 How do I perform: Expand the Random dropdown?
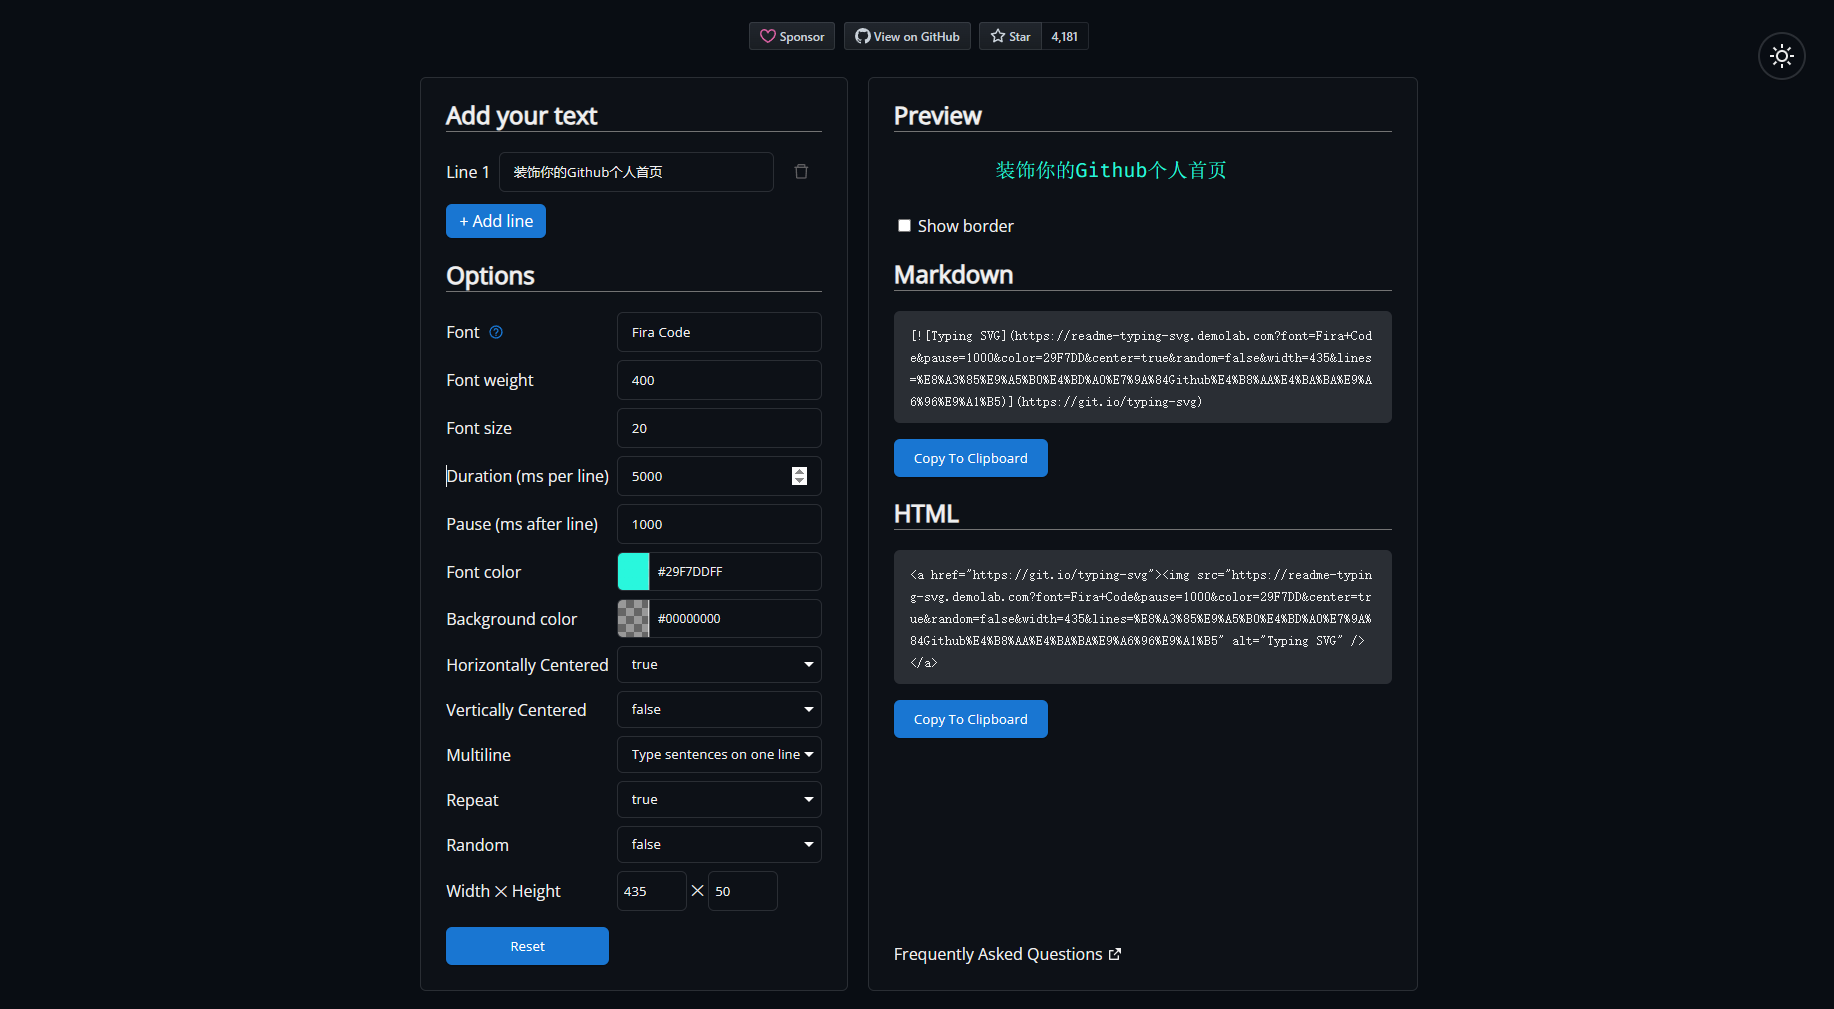[719, 845]
